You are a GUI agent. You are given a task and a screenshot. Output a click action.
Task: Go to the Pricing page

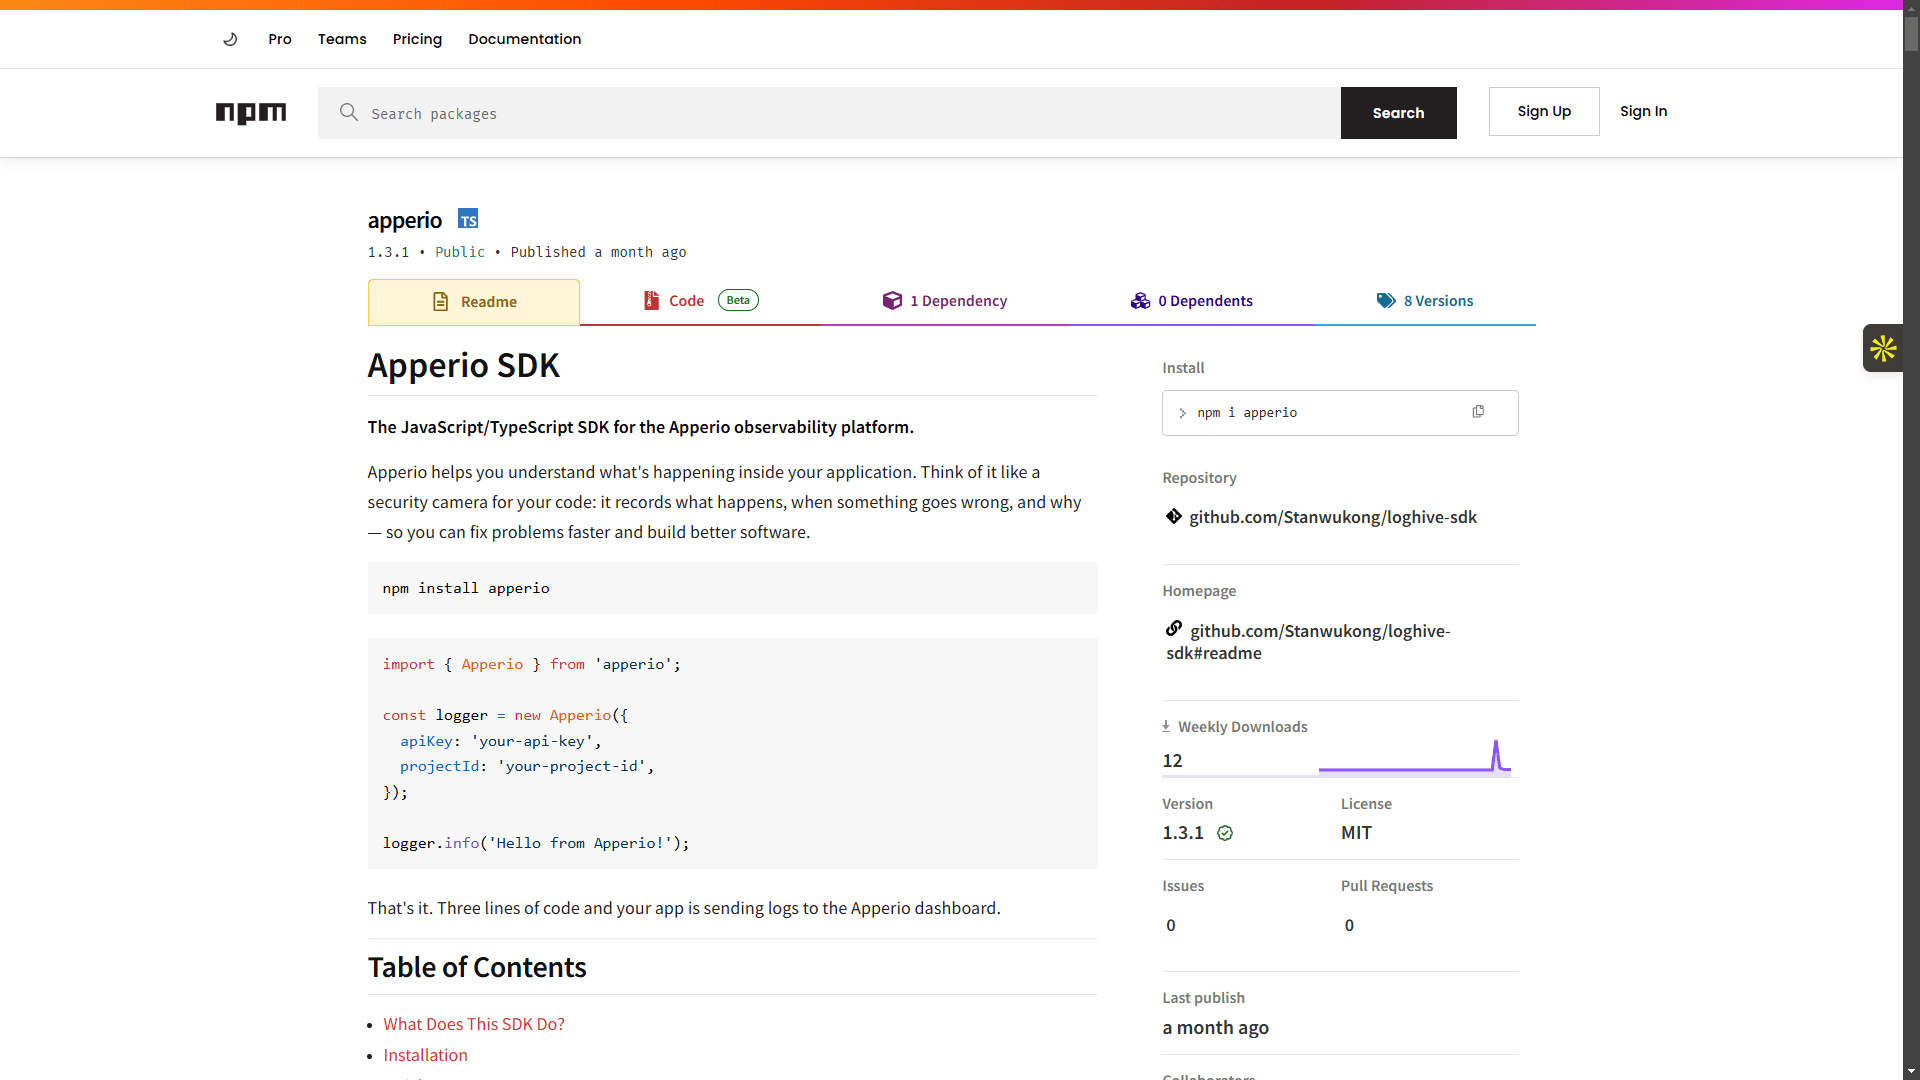pyautogui.click(x=417, y=39)
